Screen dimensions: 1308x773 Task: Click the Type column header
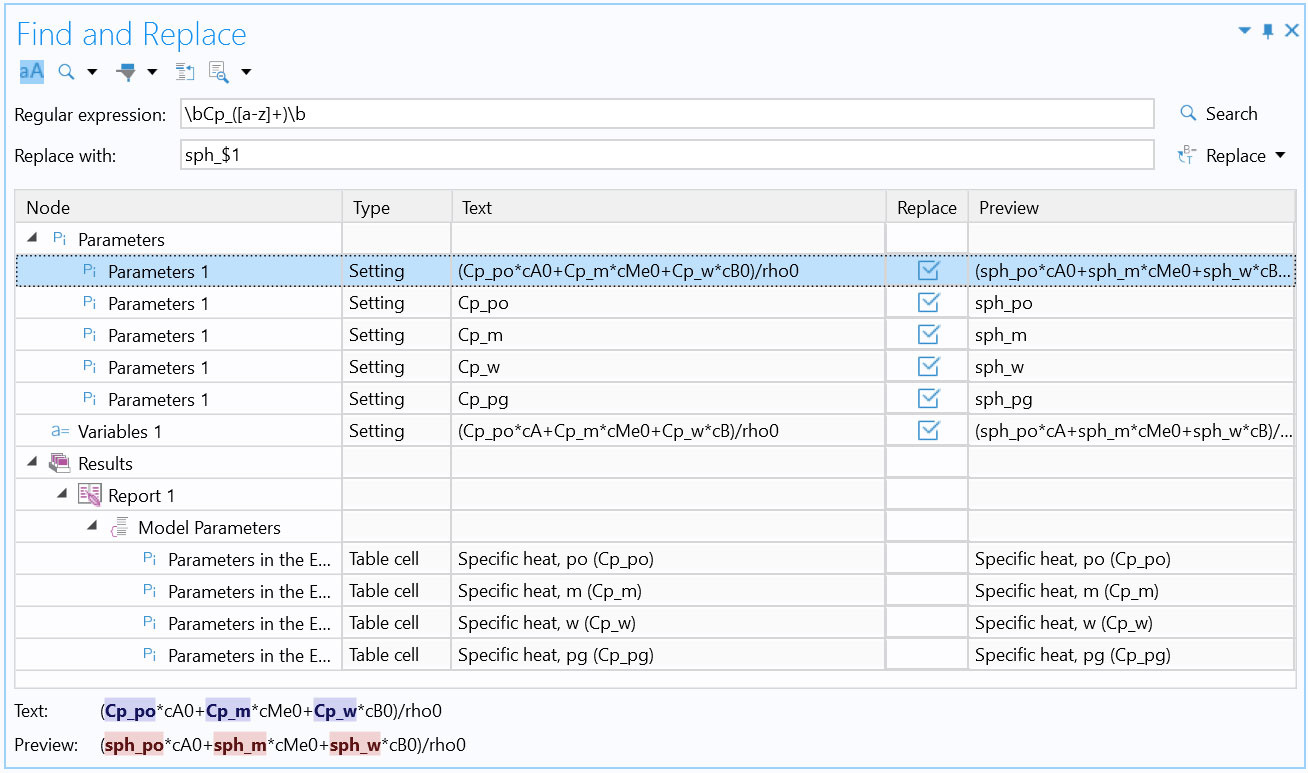(397, 207)
